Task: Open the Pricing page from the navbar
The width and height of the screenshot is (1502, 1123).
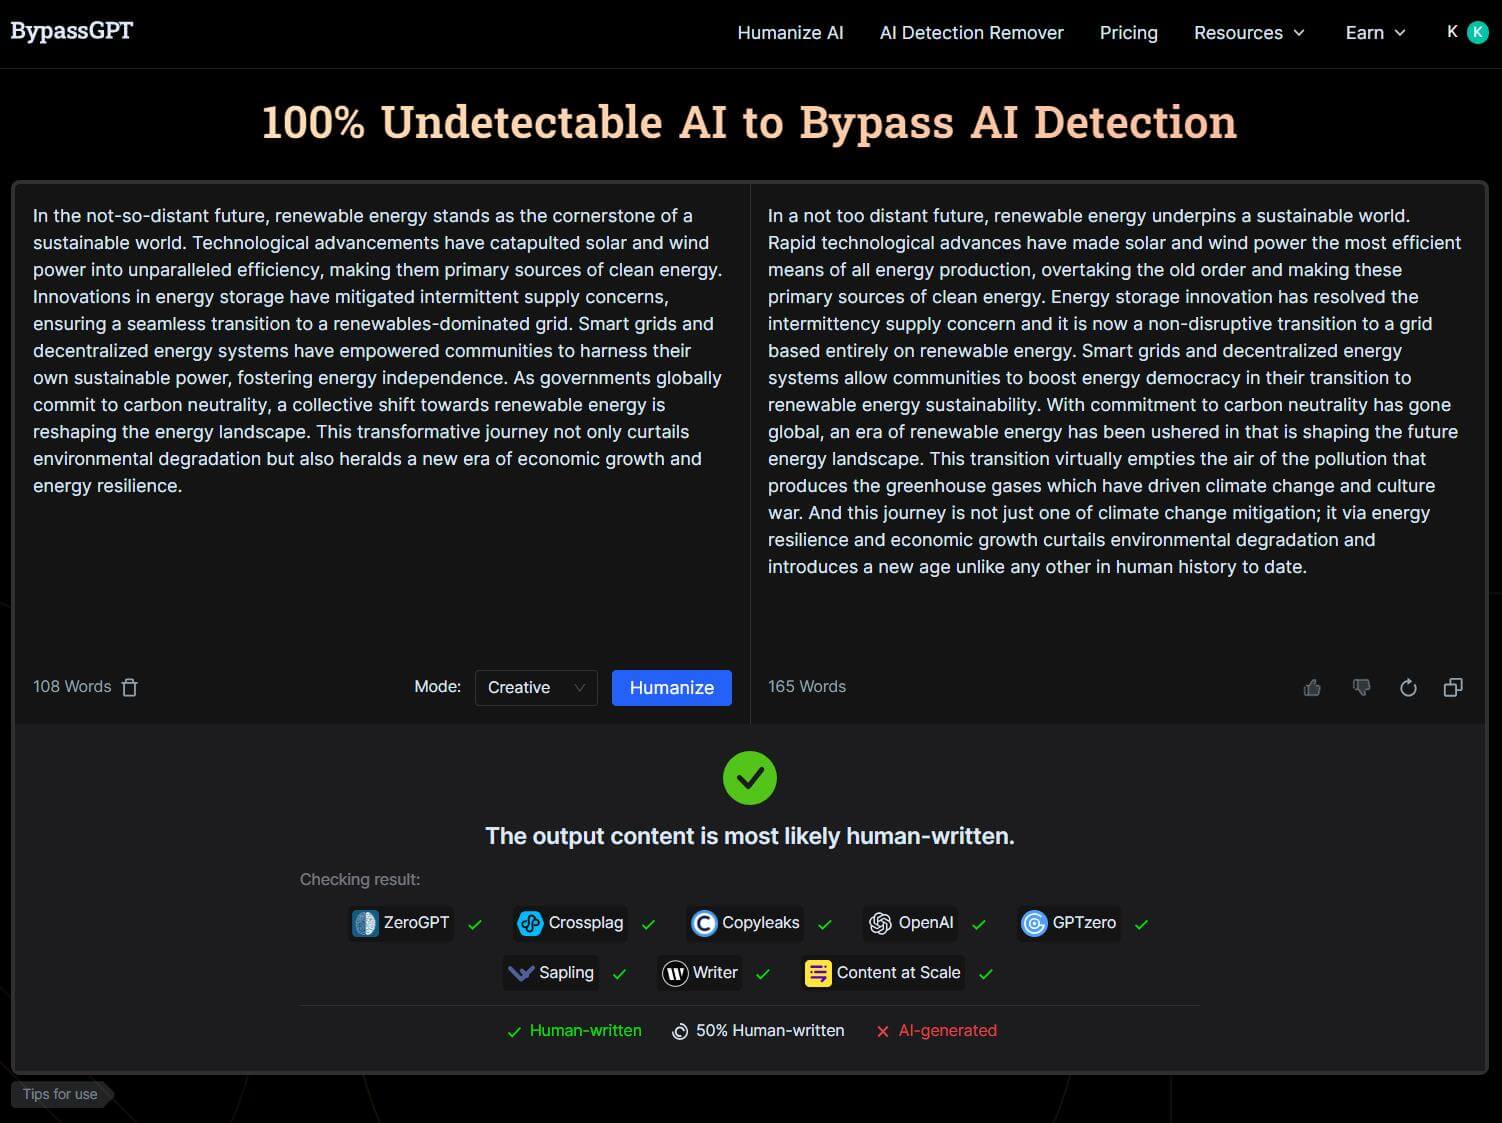Action: click(1128, 33)
